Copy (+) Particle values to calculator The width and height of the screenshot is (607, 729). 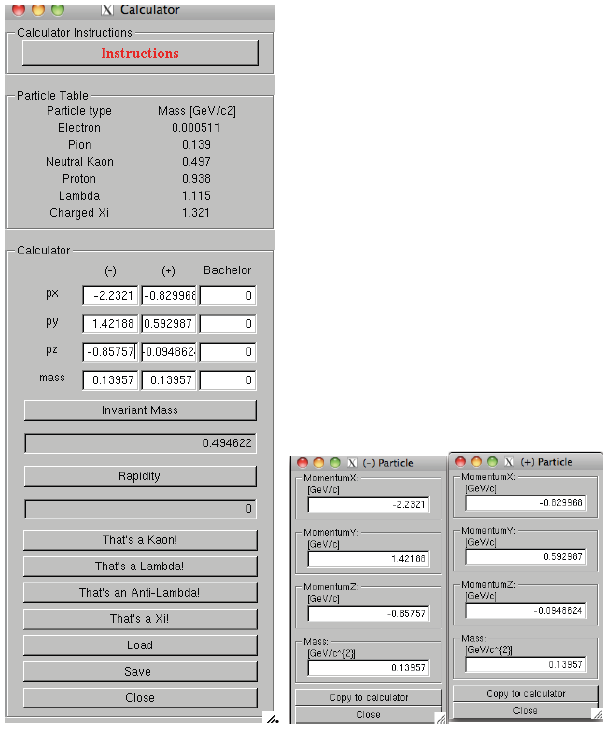click(x=525, y=693)
